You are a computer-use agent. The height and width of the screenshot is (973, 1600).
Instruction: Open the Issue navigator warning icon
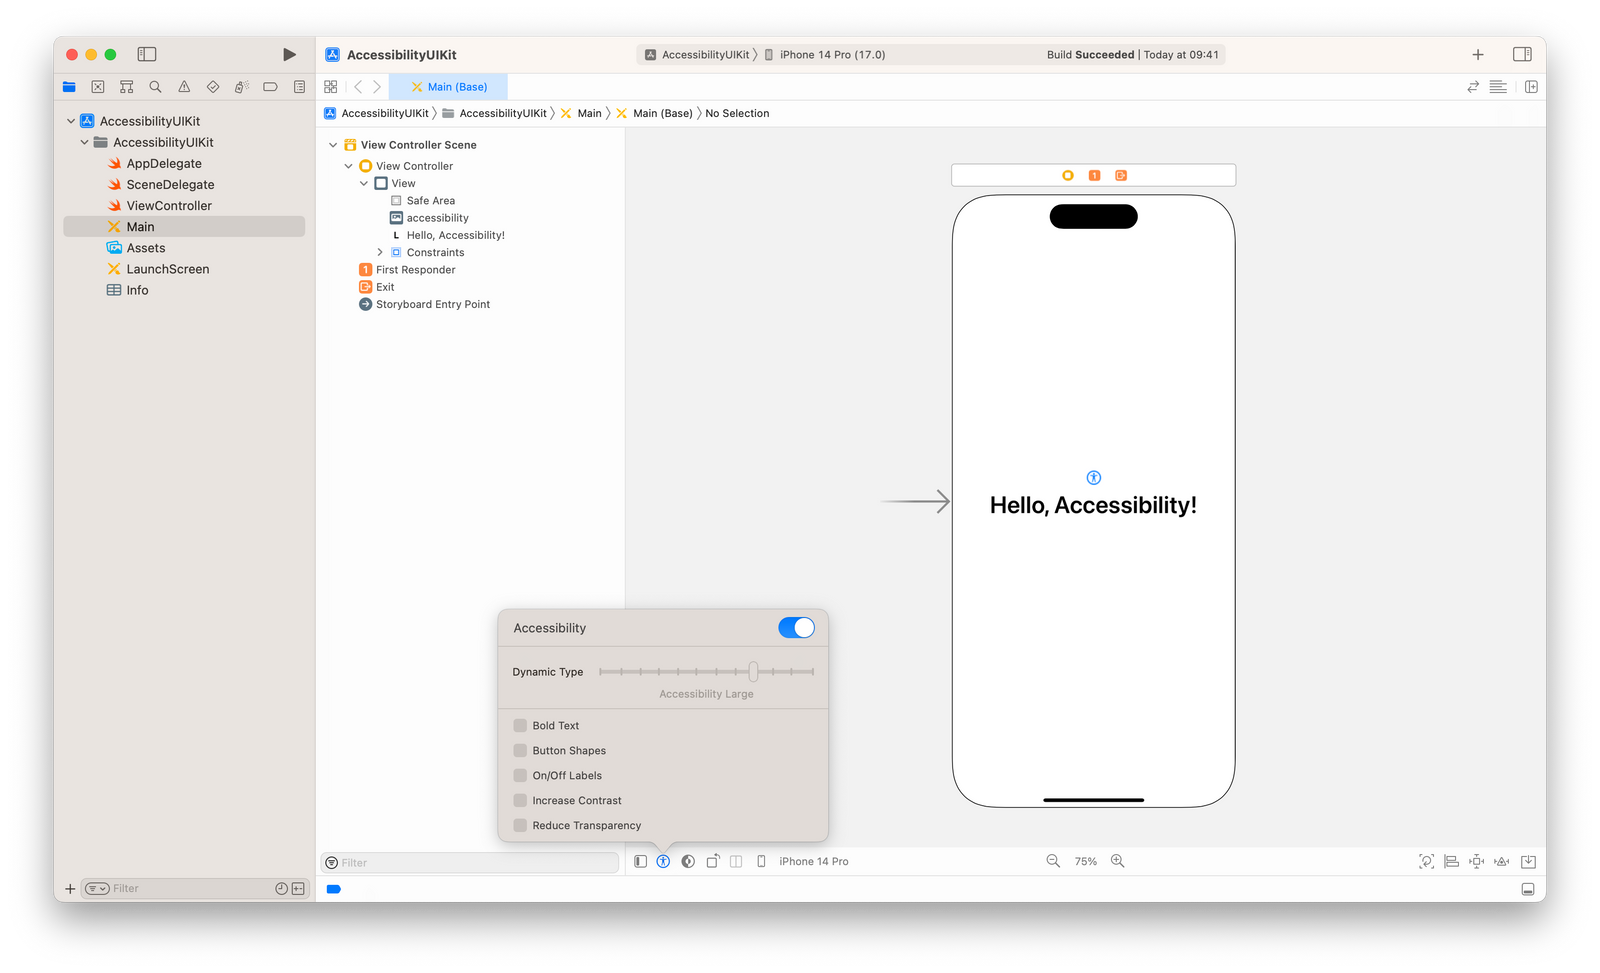(183, 86)
